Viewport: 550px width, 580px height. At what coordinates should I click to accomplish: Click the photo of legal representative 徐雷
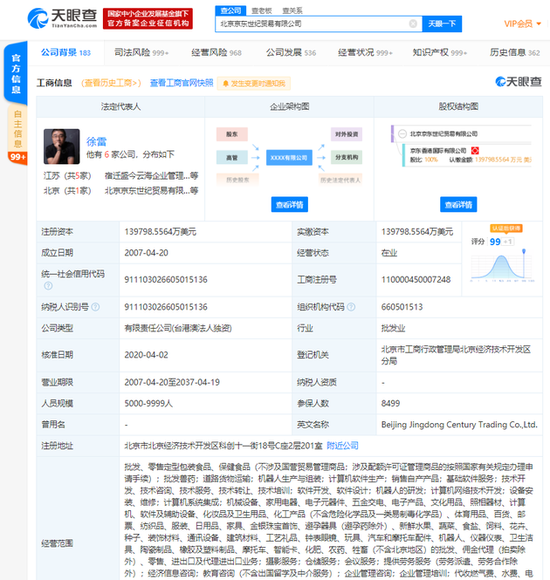[x=62, y=146]
